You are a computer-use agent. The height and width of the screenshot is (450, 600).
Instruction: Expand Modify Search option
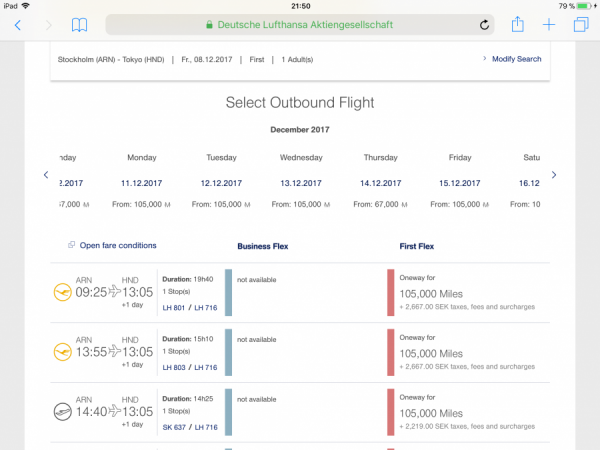(516, 59)
